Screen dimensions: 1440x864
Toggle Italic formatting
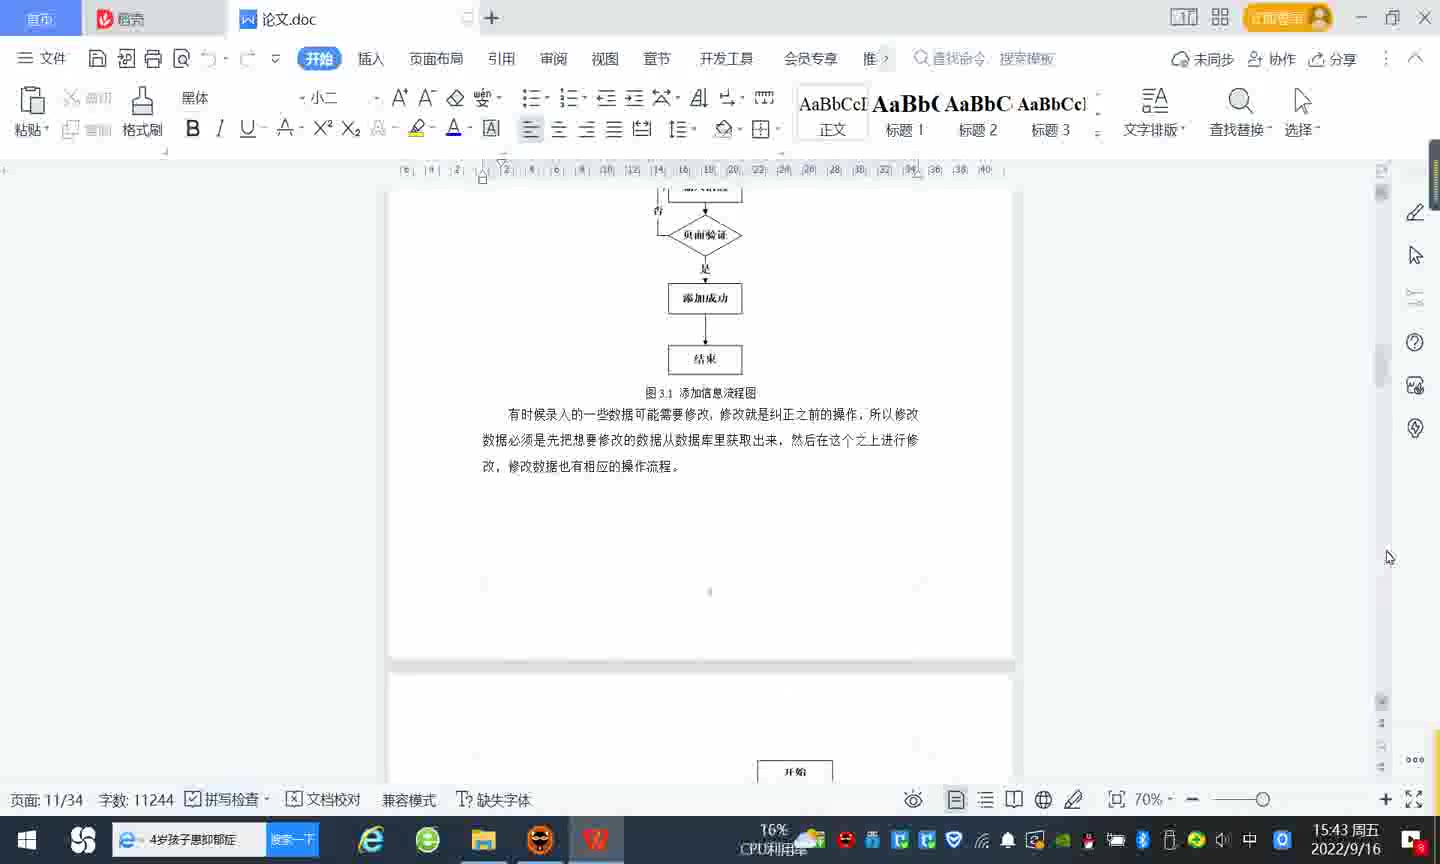tap(220, 128)
